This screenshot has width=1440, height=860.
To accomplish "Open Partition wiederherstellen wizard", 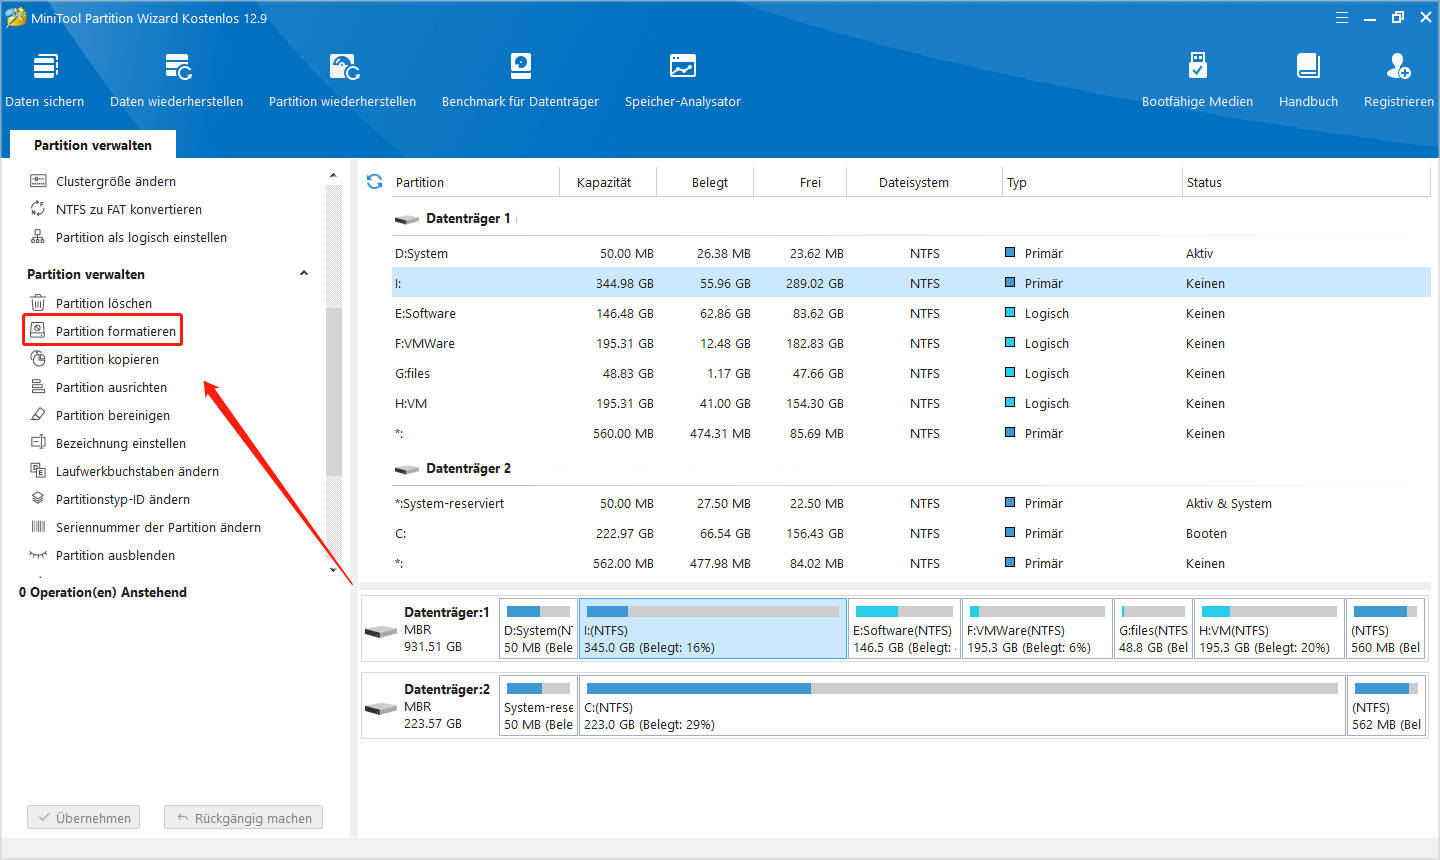I will [x=343, y=80].
